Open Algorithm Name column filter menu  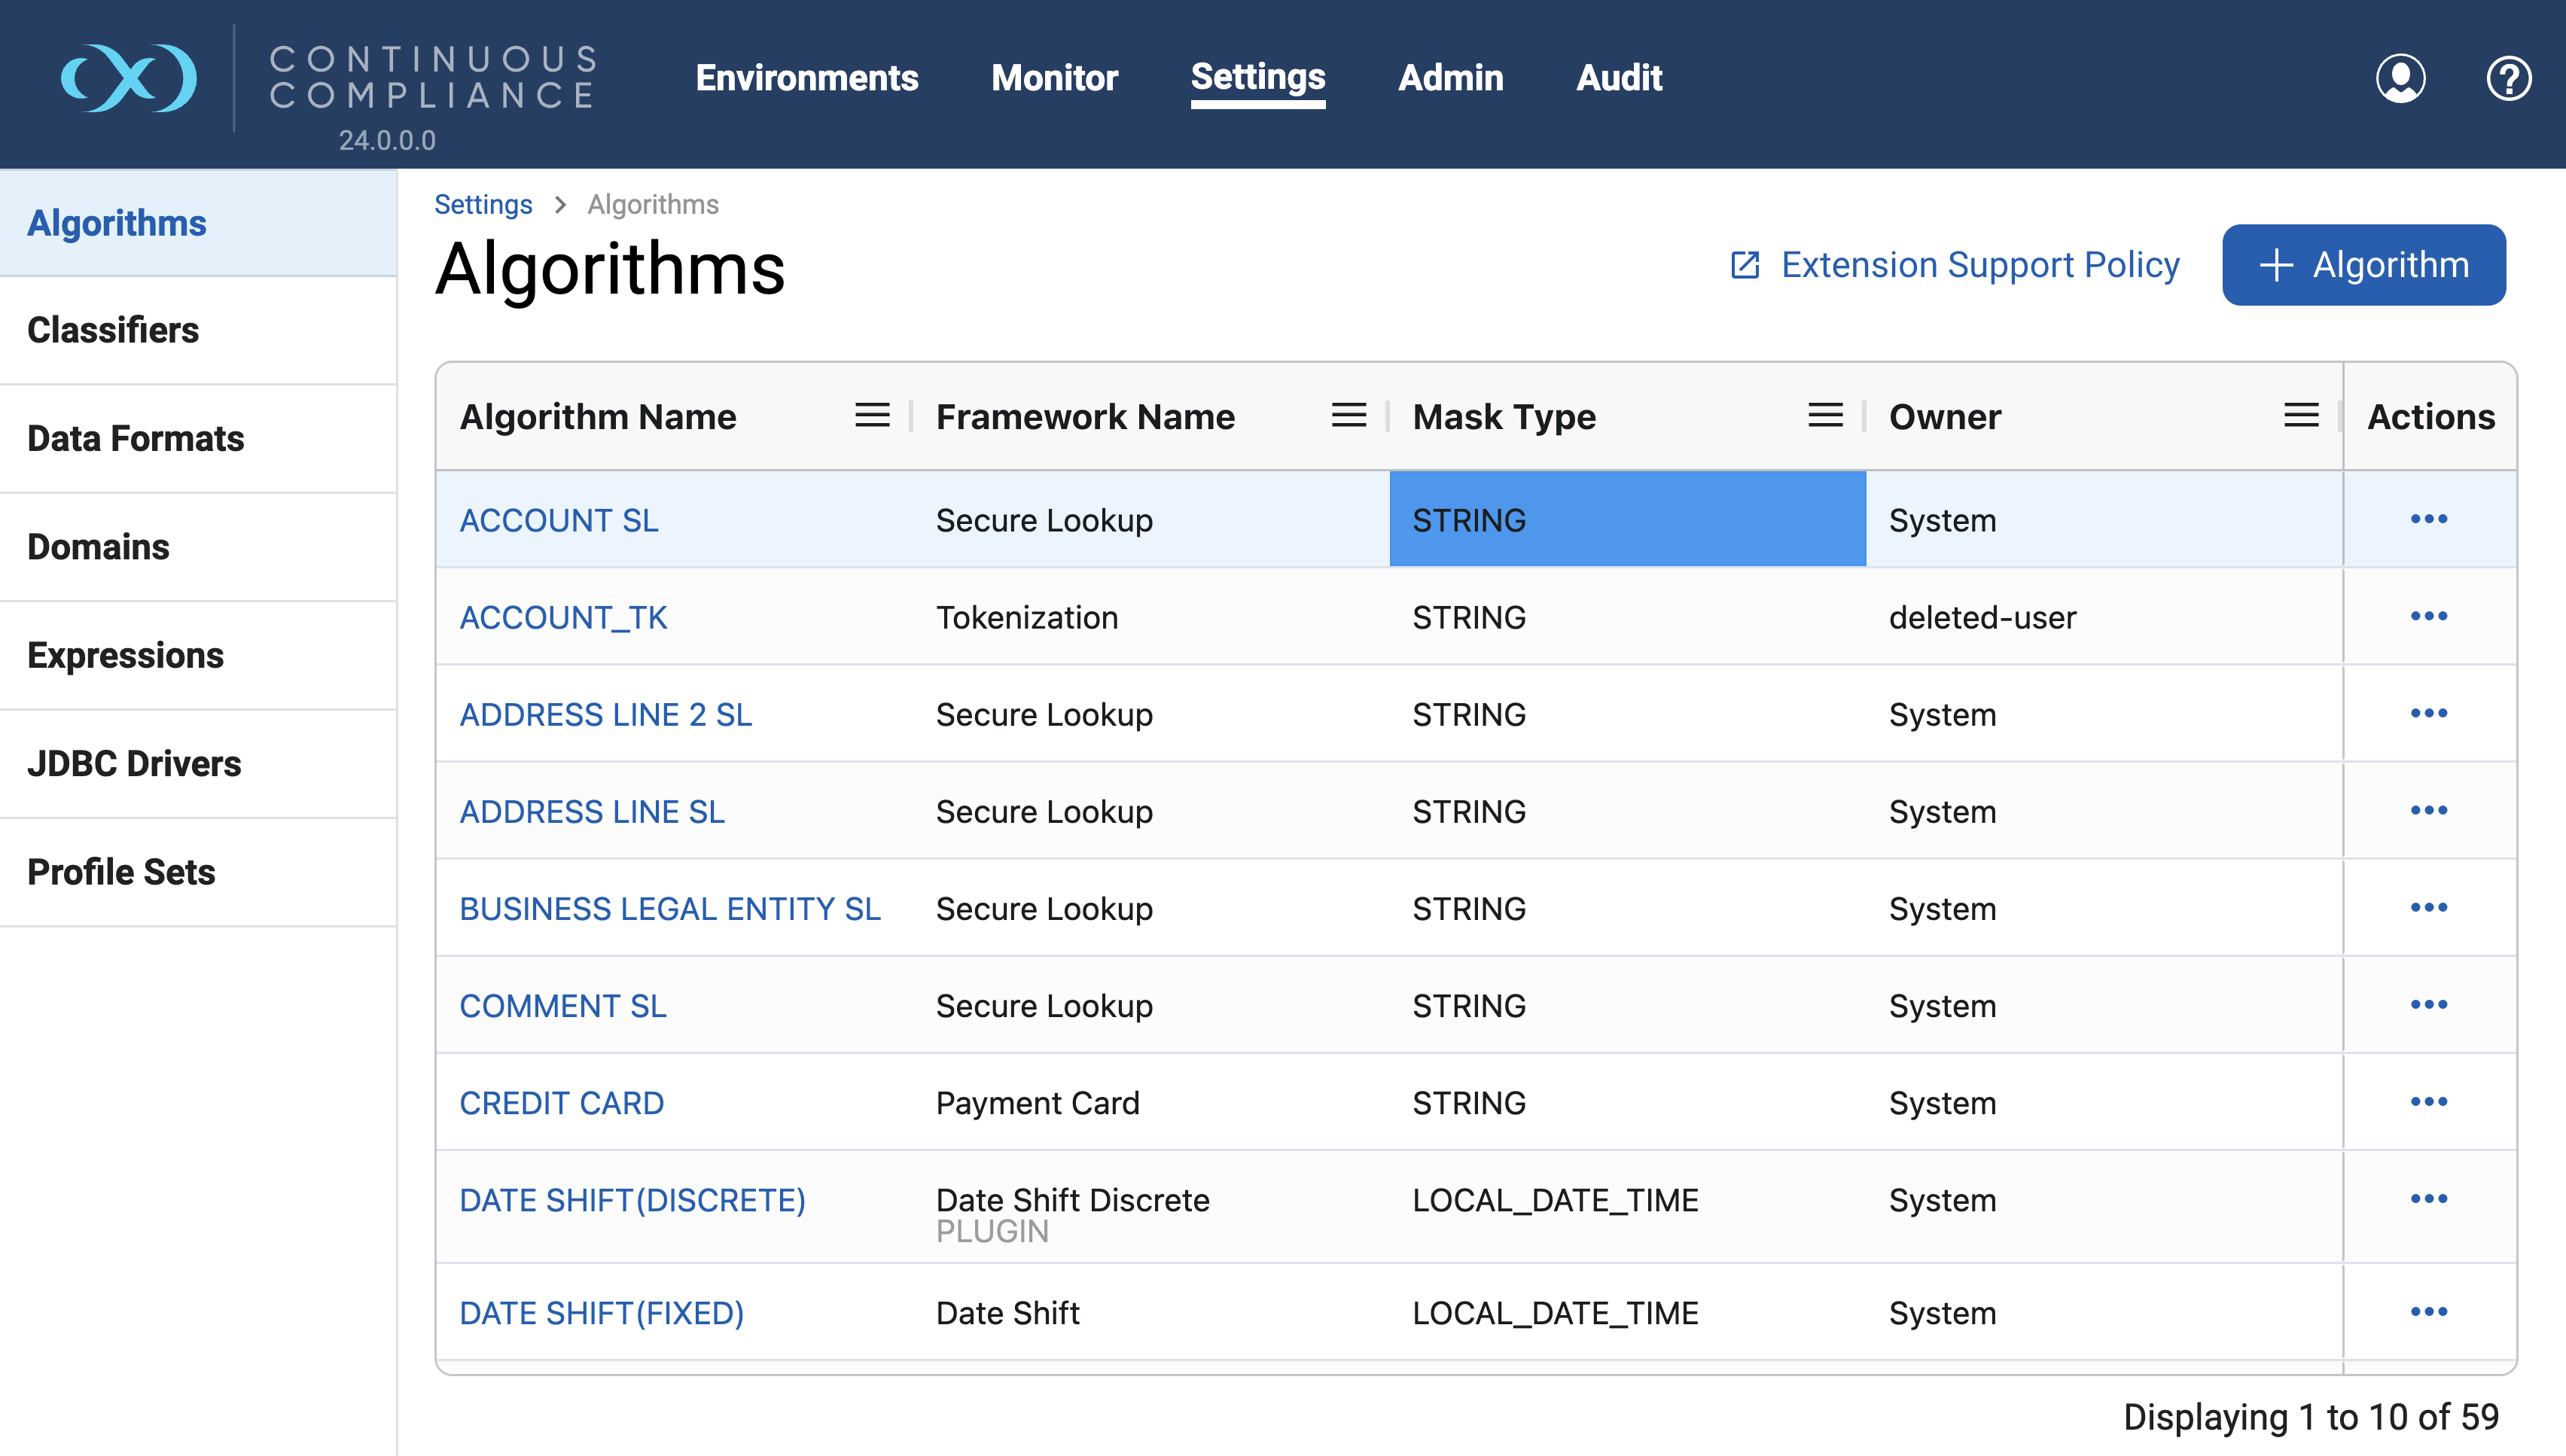(x=872, y=416)
